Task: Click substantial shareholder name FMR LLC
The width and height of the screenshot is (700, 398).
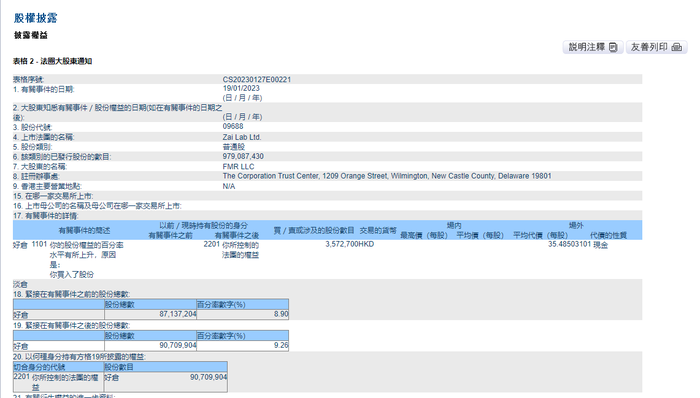Action: [238, 166]
